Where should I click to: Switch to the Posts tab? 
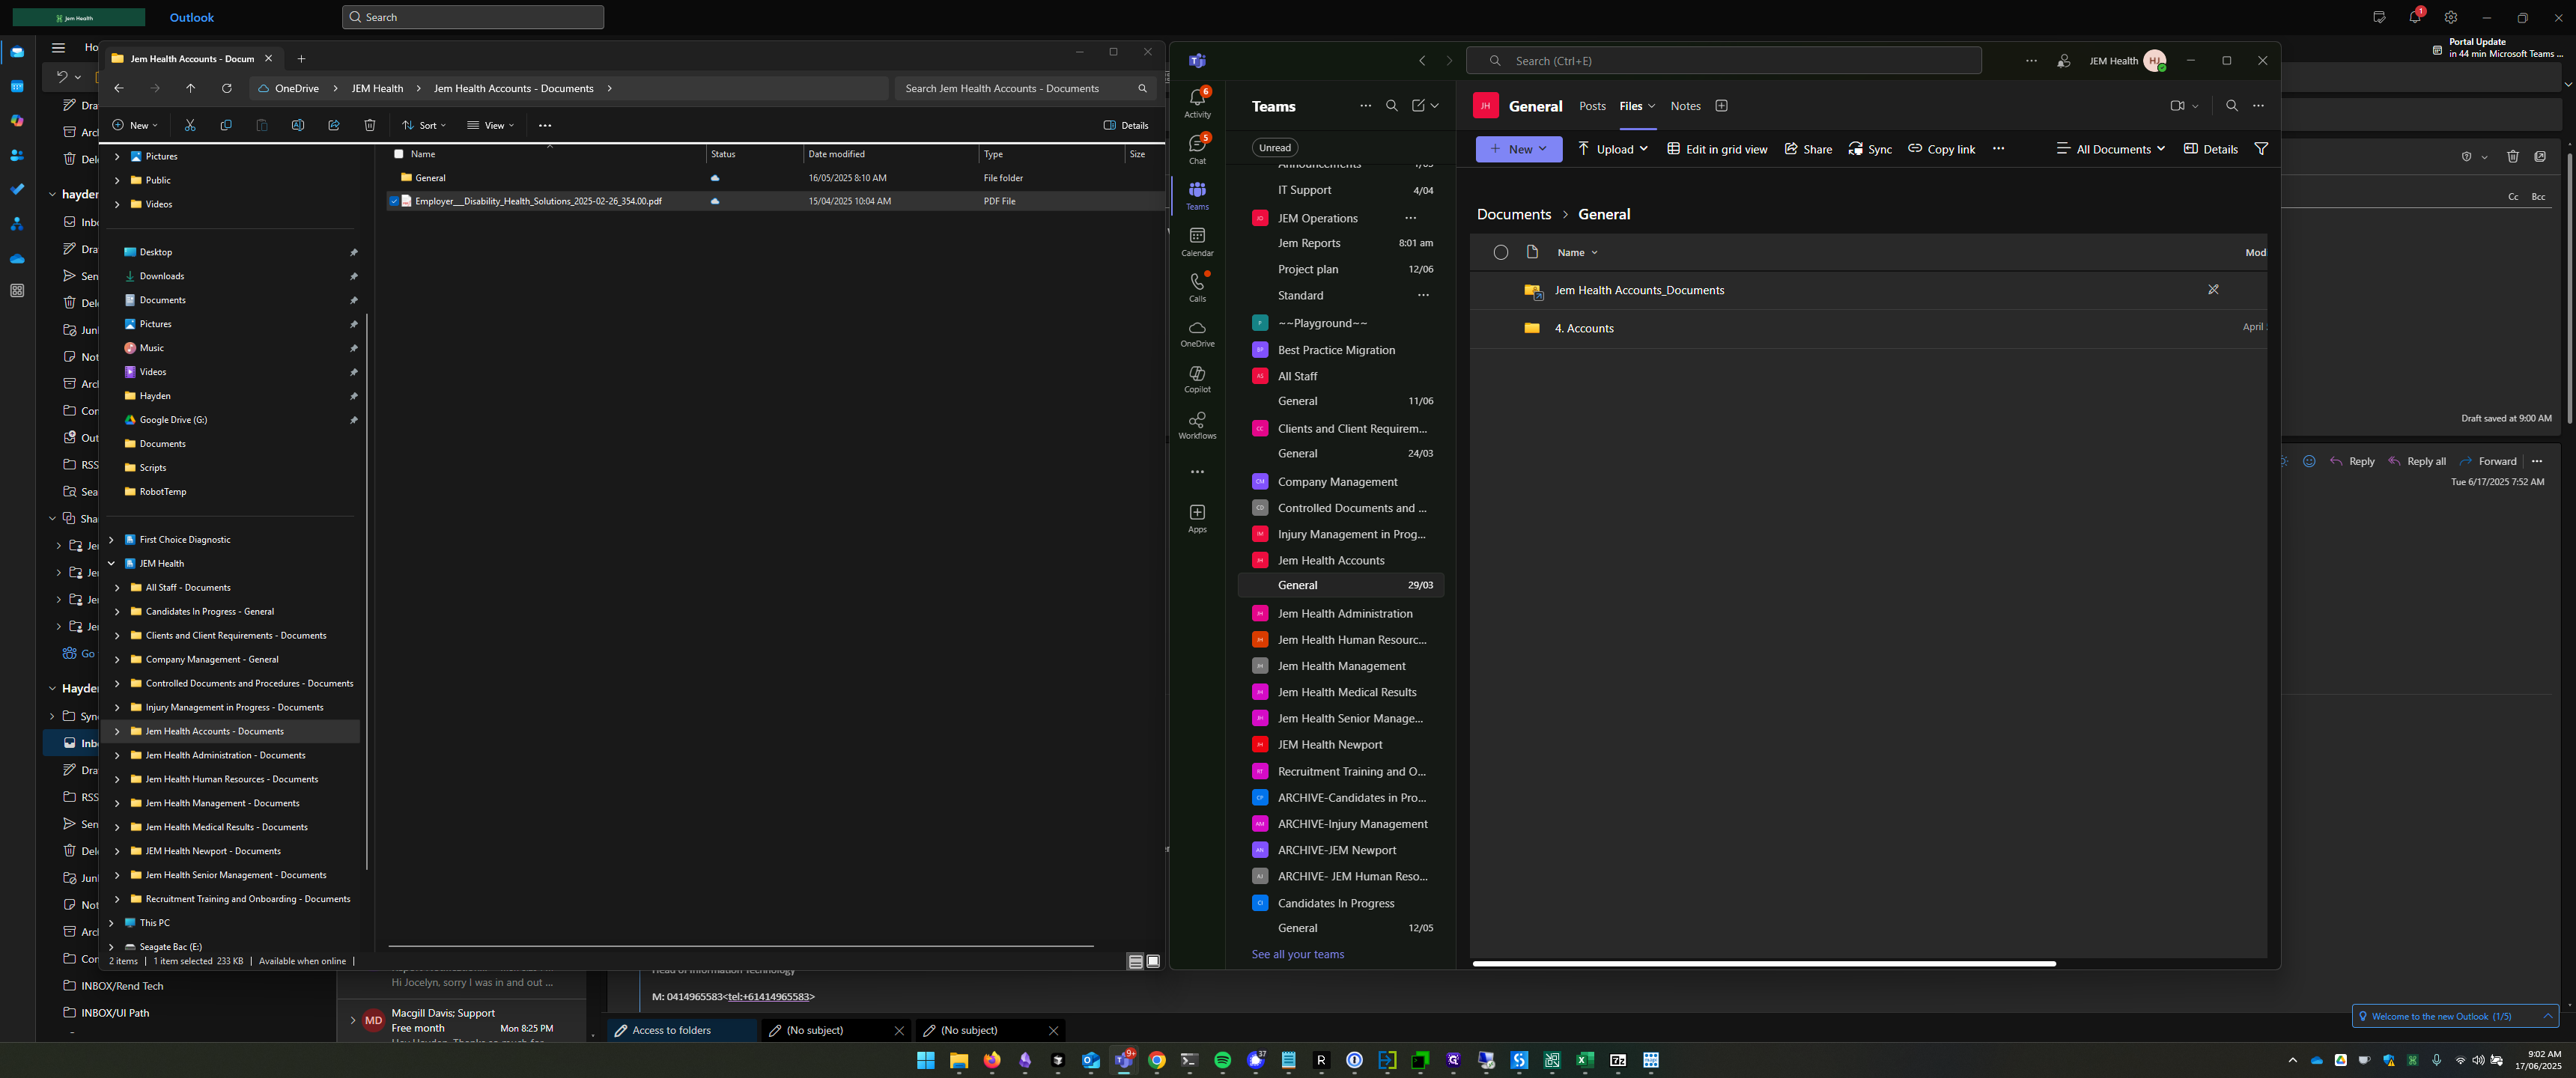point(1592,106)
